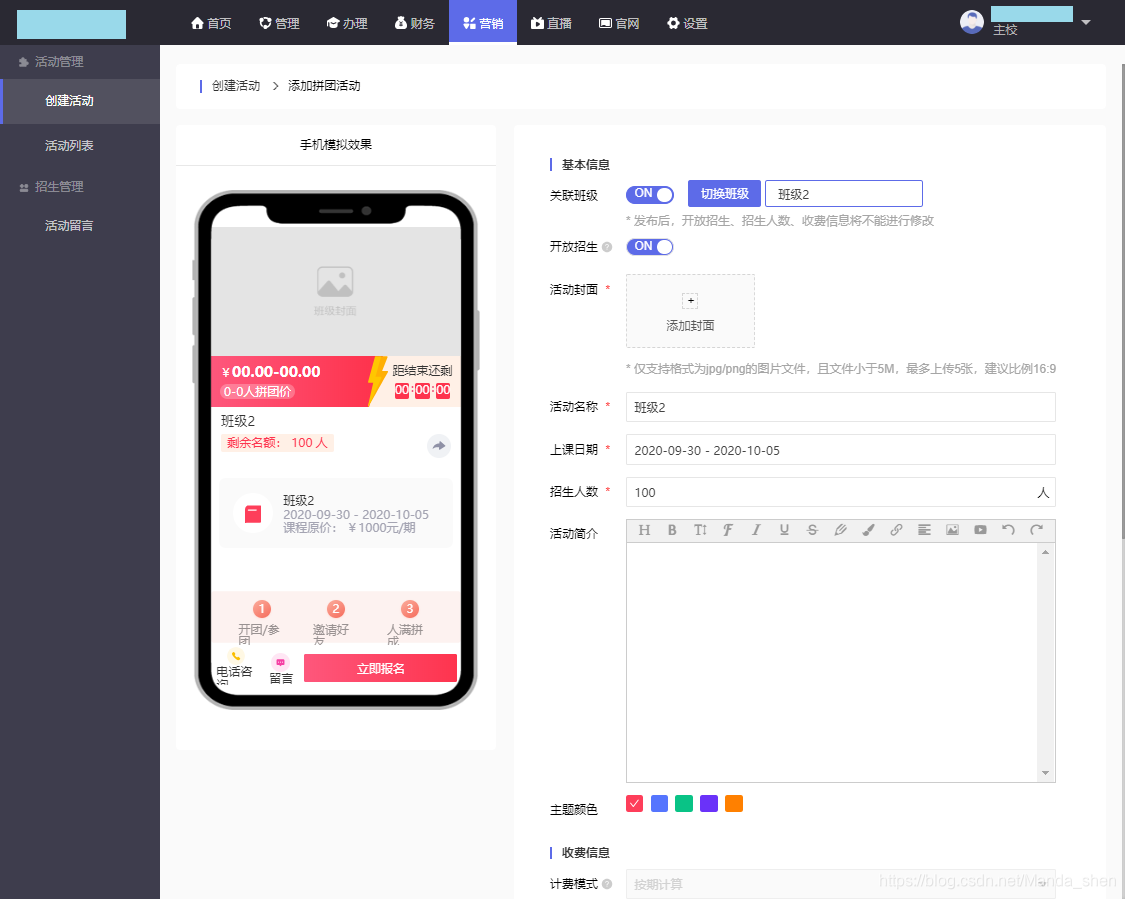Click the plus icon to add cover
1125x899 pixels.
click(690, 301)
